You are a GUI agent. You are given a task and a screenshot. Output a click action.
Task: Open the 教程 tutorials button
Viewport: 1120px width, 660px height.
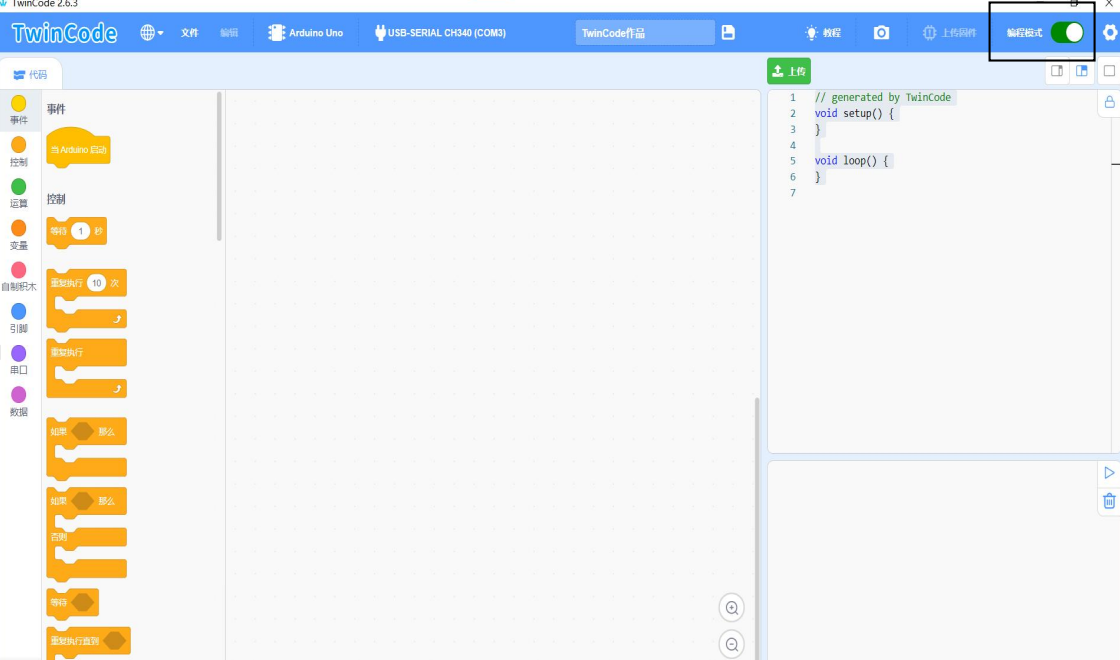[823, 33]
